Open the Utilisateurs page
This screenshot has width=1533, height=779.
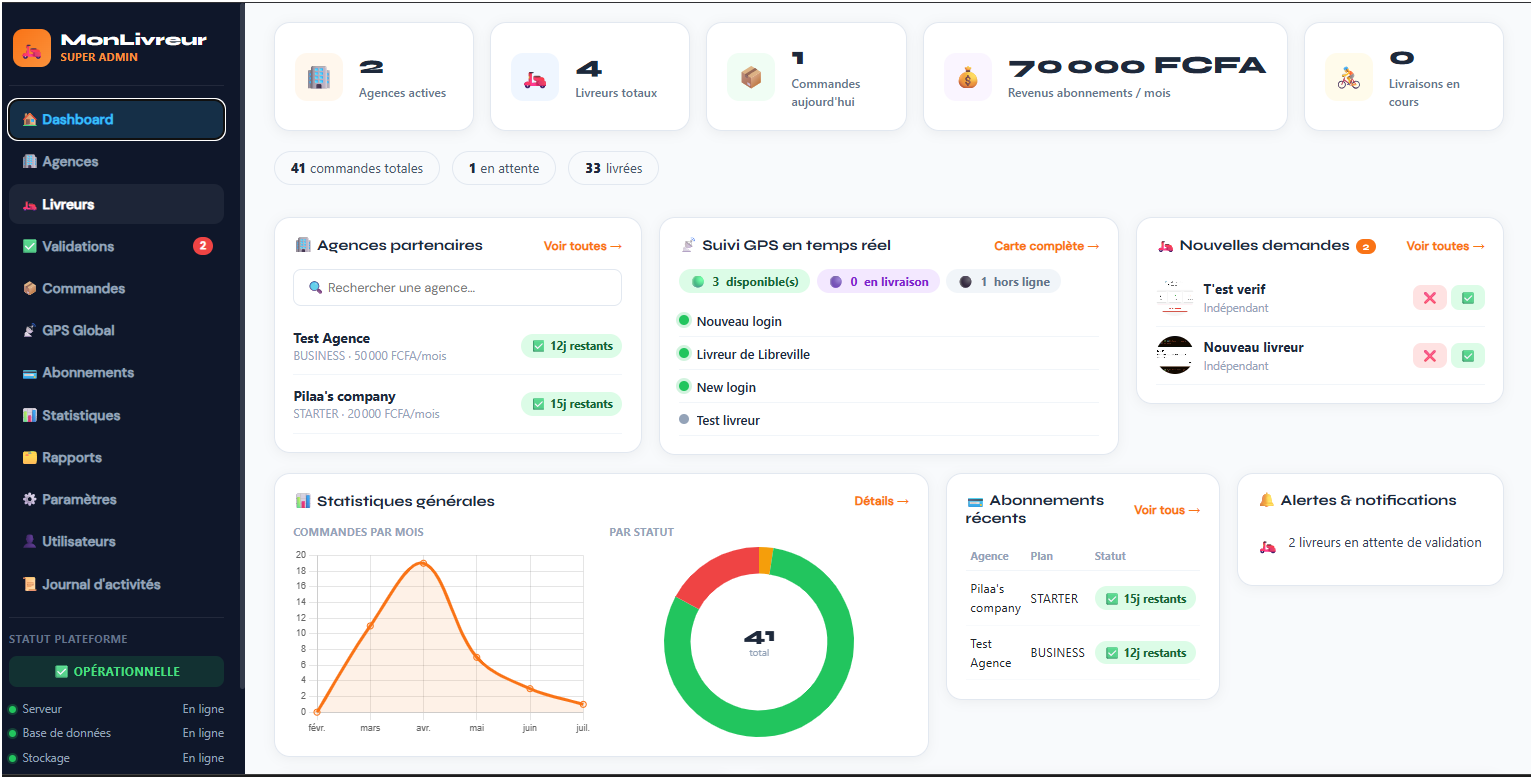click(x=116, y=541)
